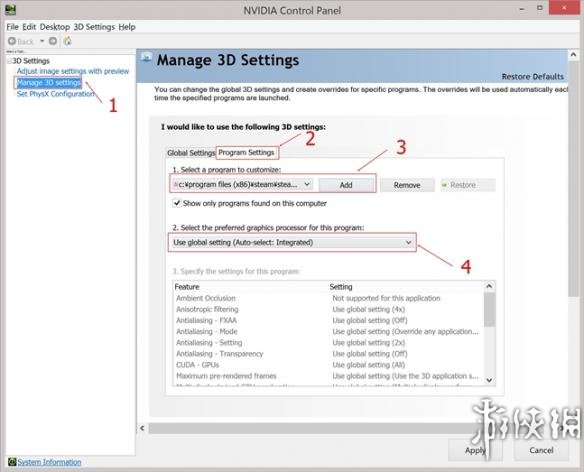Open the preferred graphics processor dropdown

(x=292, y=243)
